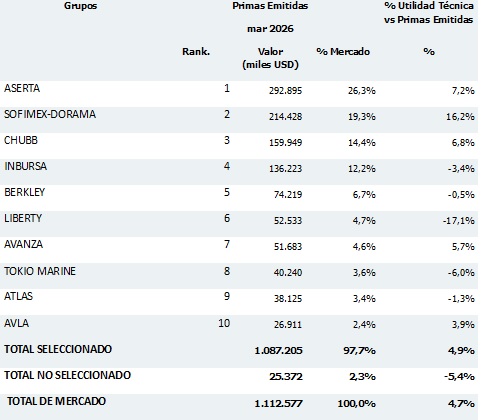Click the INBURSA technical utility -3,4% cell

point(461,169)
